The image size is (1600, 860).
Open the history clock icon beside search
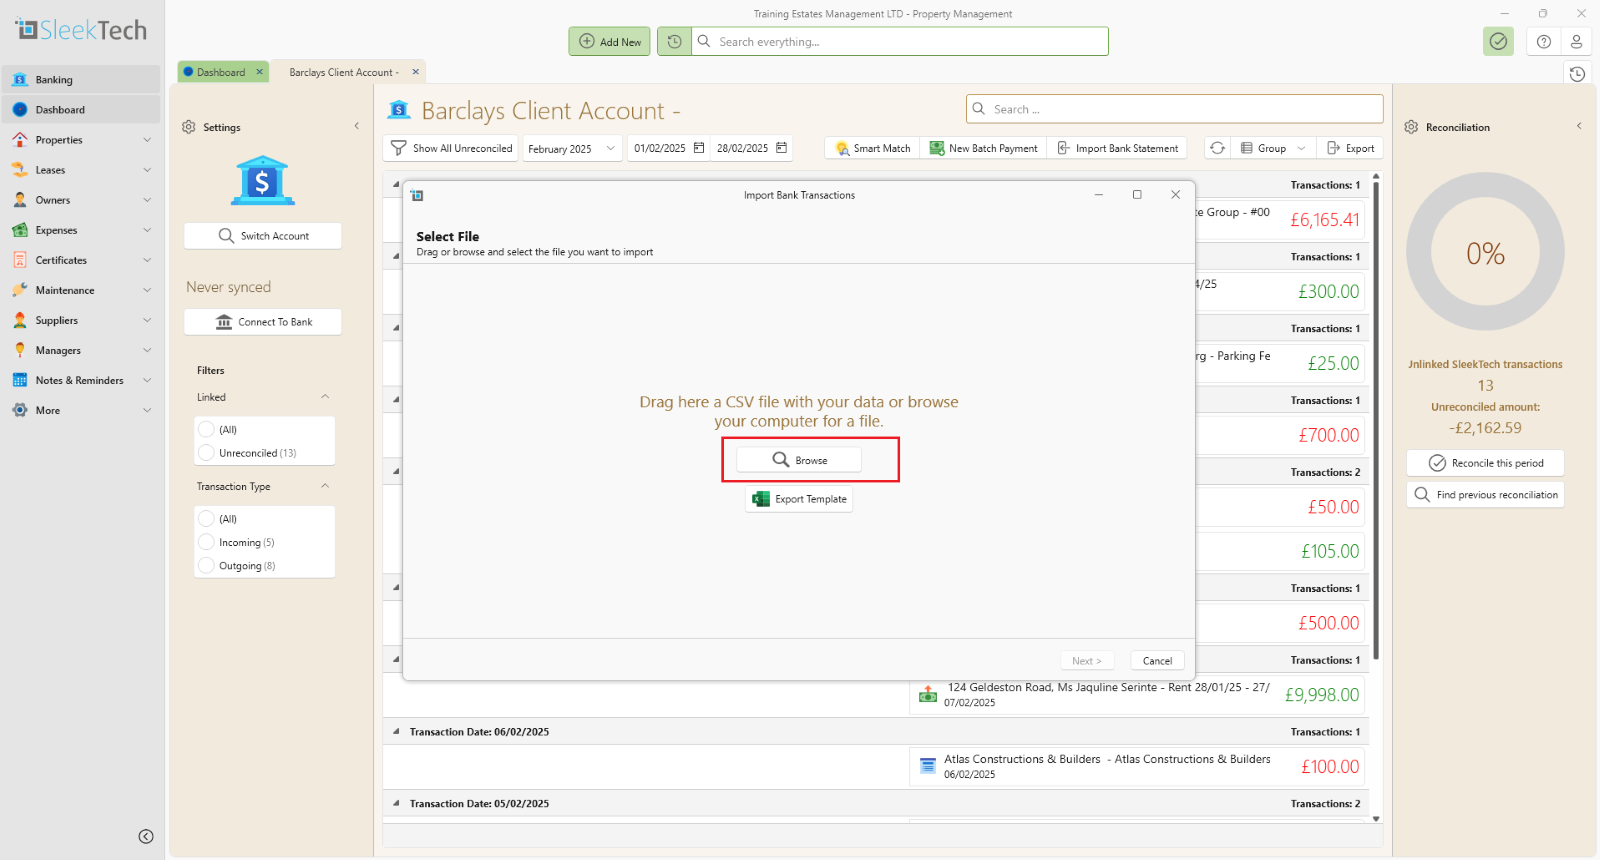[674, 42]
